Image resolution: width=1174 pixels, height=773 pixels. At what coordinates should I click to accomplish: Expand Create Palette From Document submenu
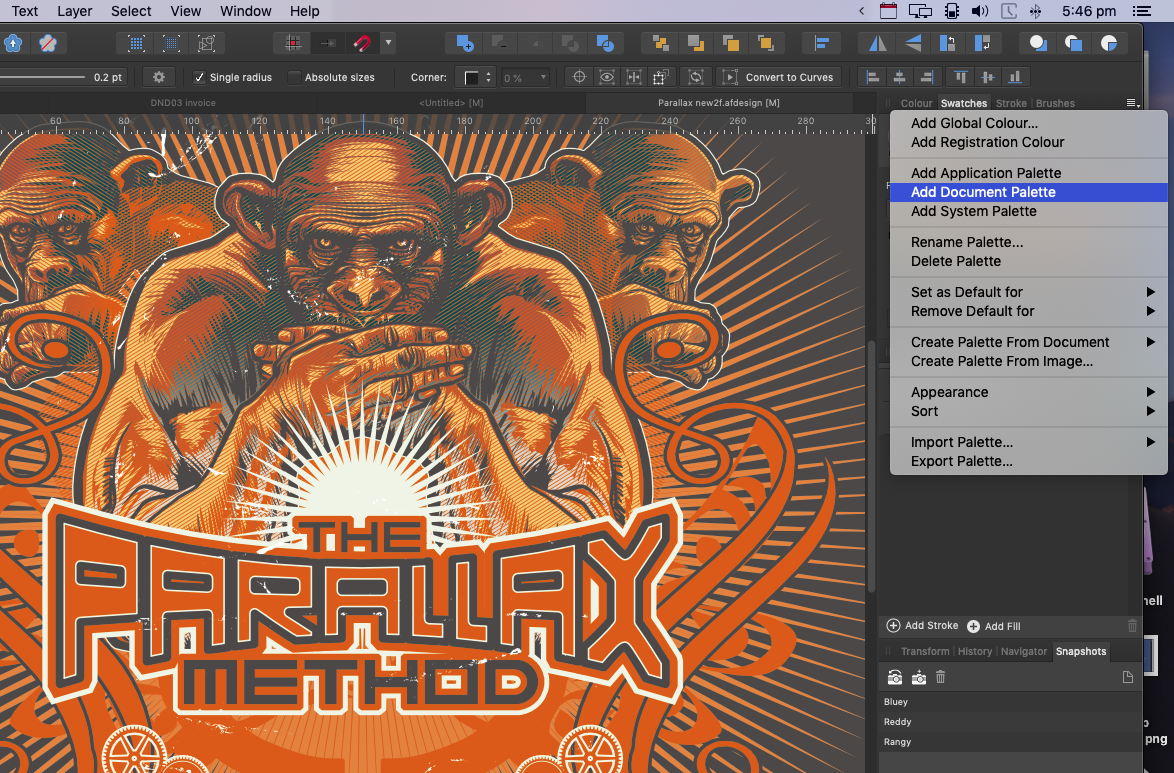1029,342
